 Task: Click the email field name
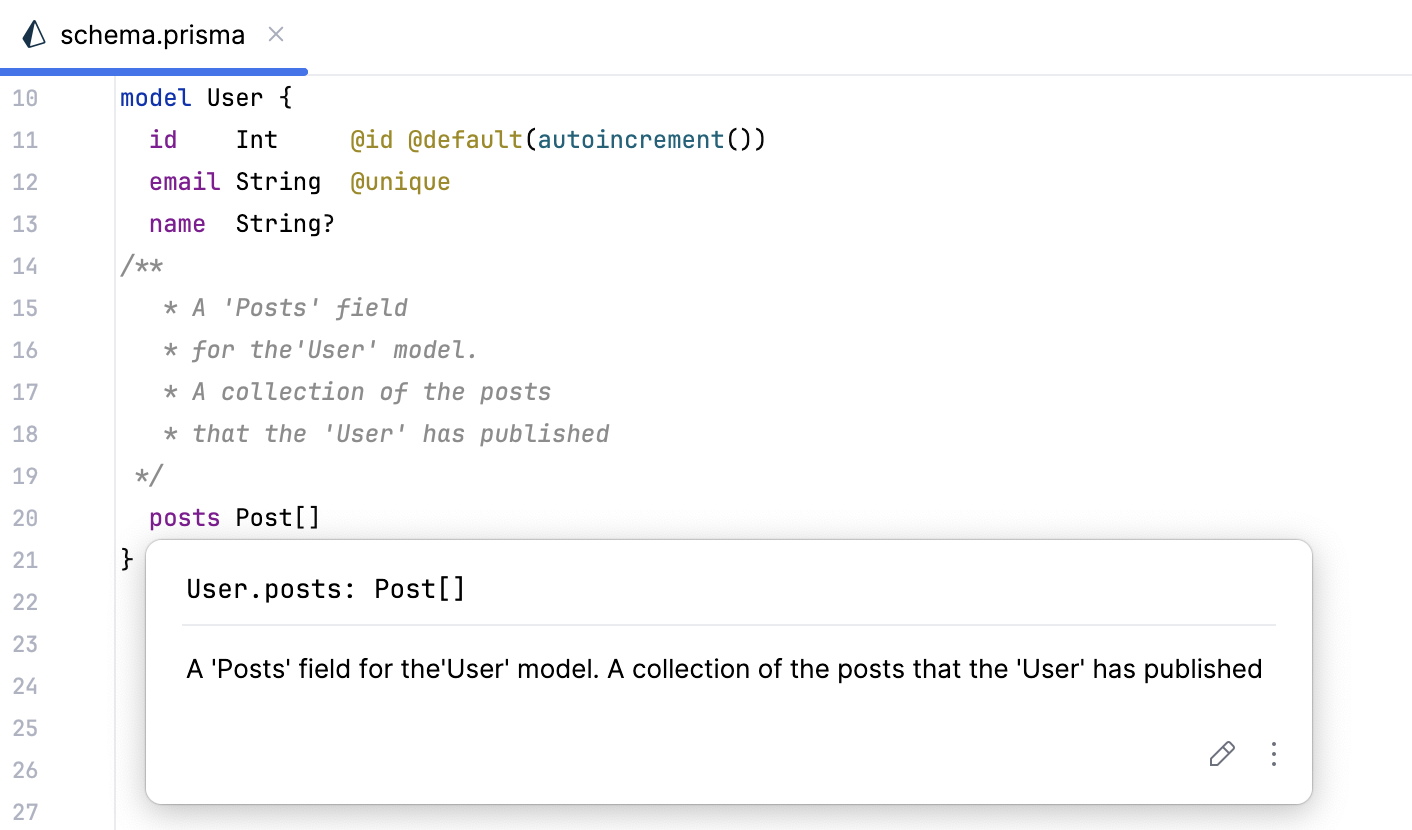(184, 181)
